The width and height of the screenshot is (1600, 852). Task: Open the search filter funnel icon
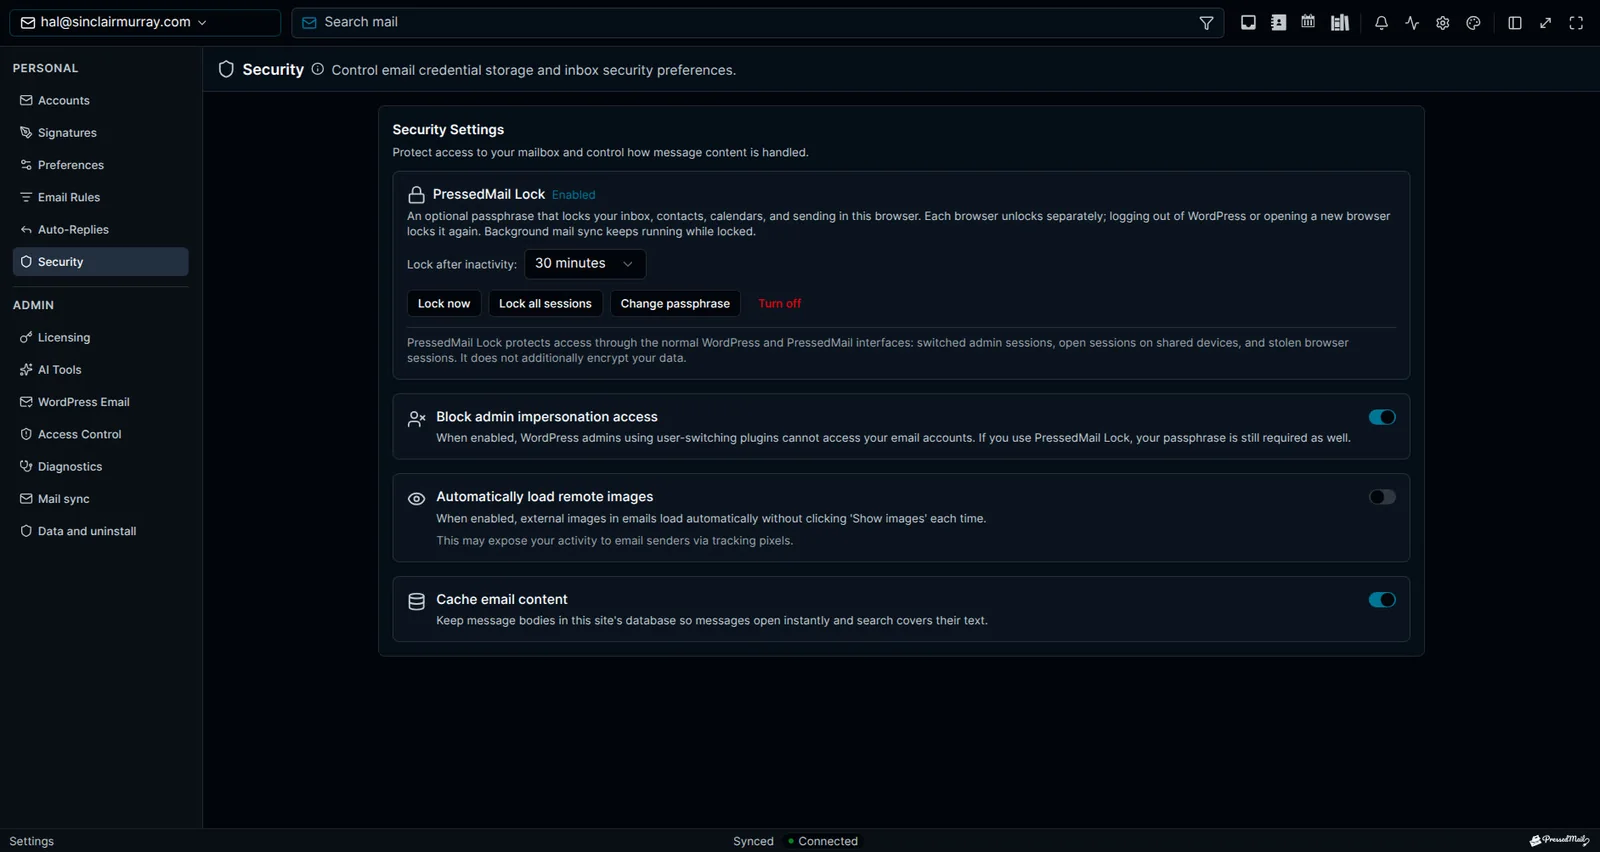1206,23
